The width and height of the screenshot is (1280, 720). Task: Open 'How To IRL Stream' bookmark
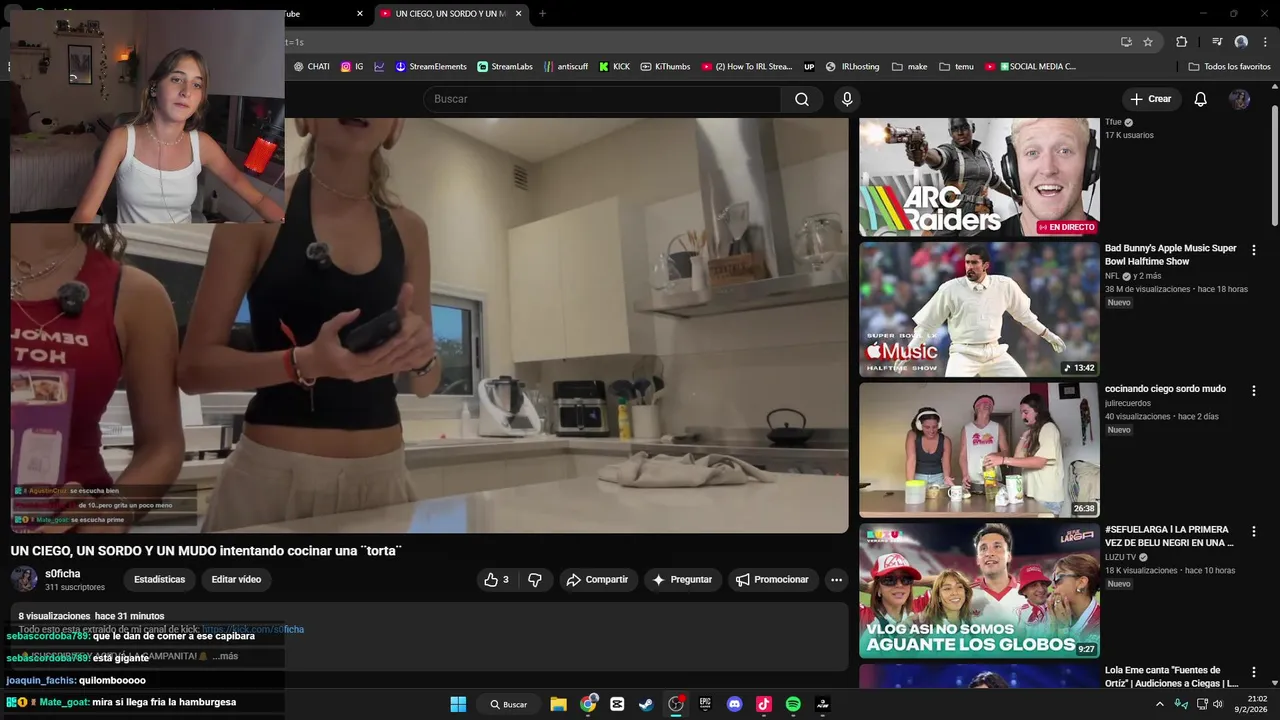747,67
